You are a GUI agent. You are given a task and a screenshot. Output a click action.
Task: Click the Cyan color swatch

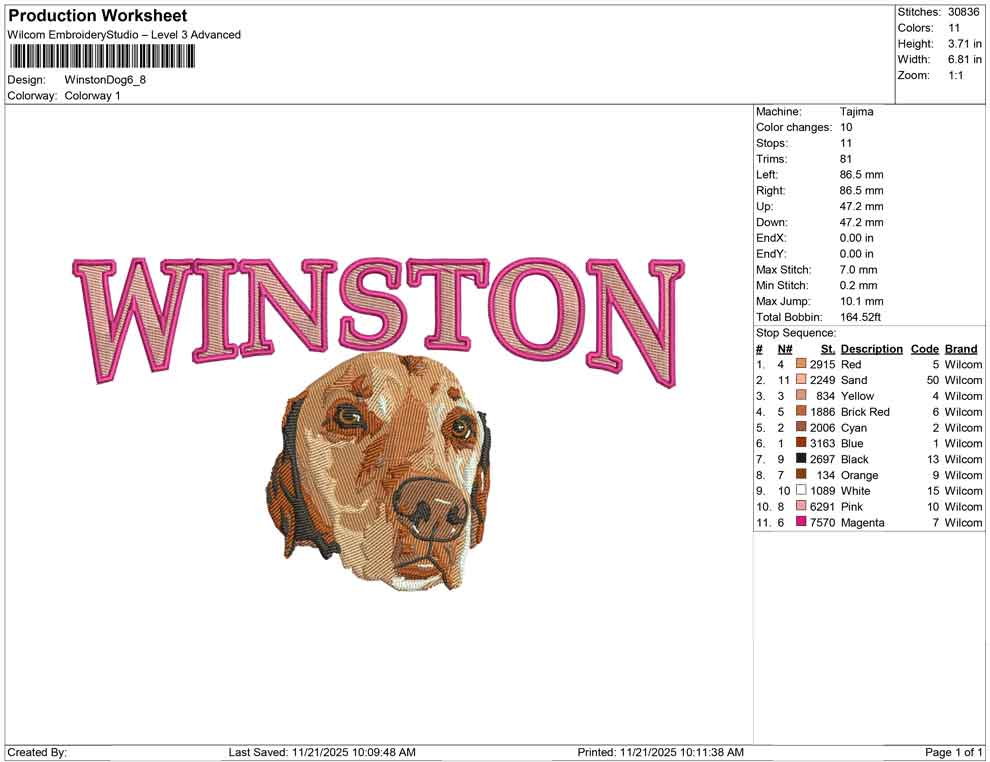click(x=800, y=427)
